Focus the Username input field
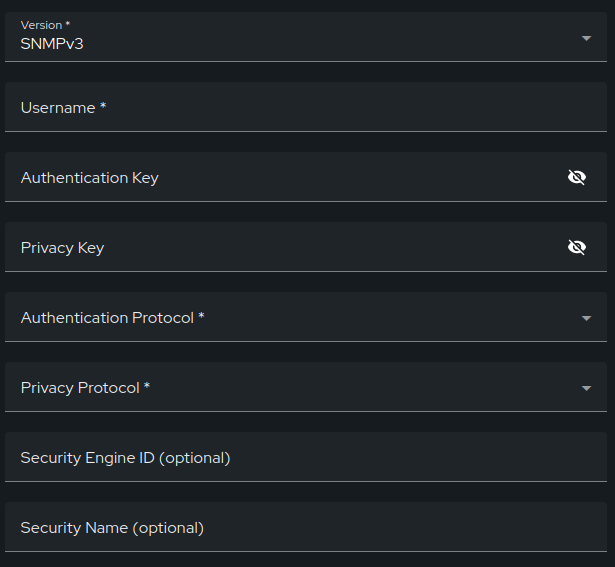The image size is (615, 567). 306,107
